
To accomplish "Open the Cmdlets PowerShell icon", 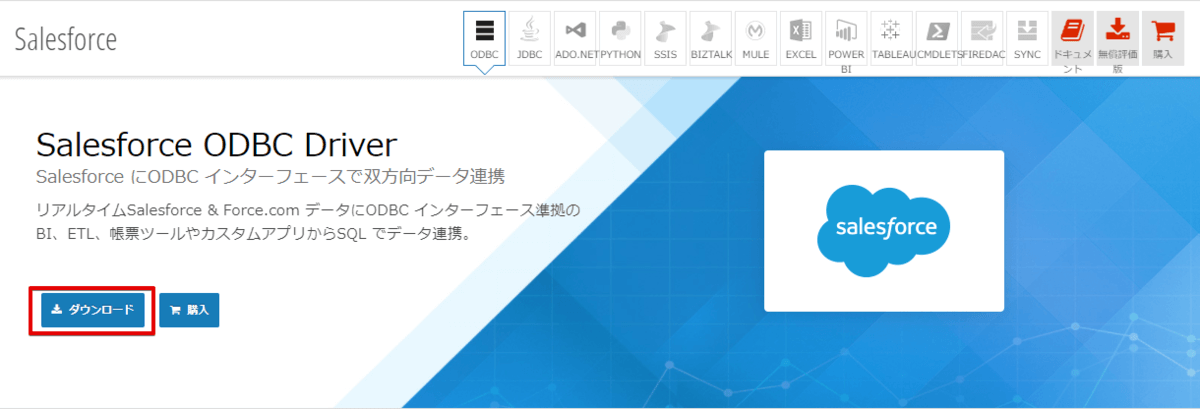I will [937, 38].
